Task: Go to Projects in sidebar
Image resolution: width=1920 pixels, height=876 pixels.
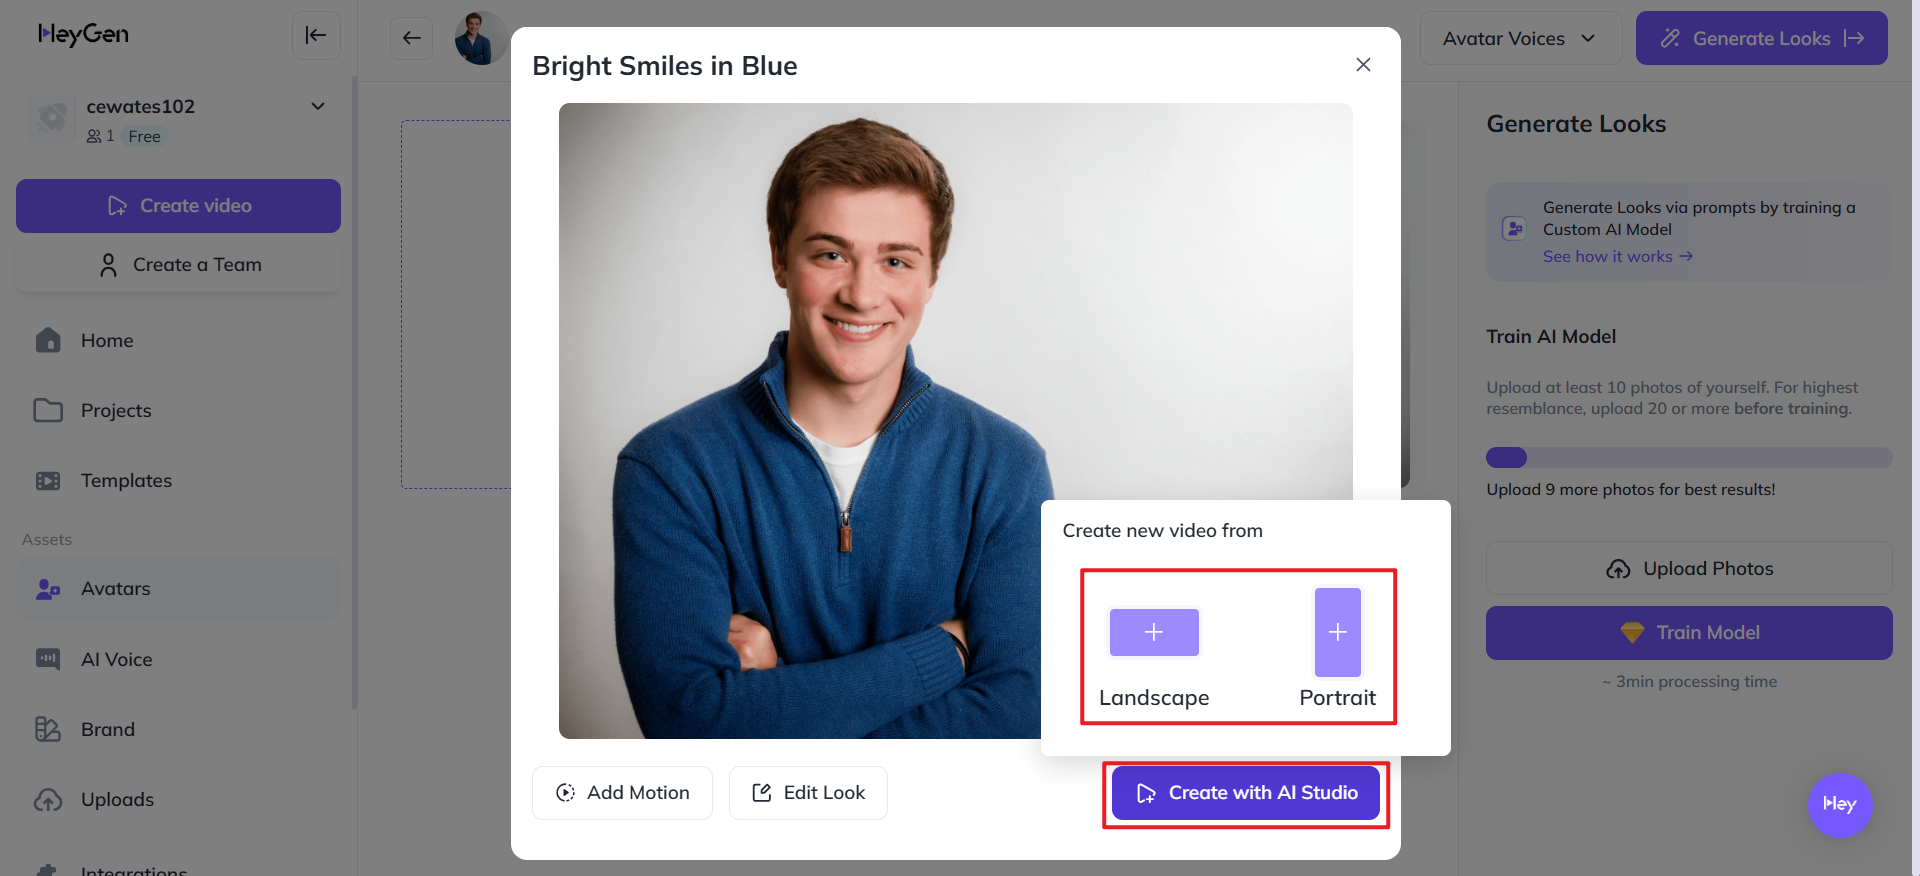Action: click(116, 411)
